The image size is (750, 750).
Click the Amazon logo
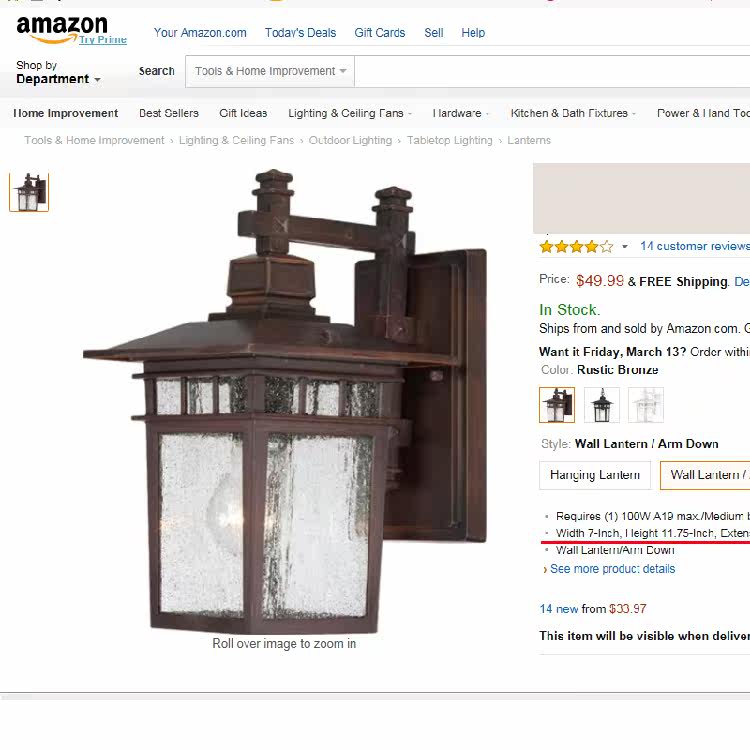point(62,28)
